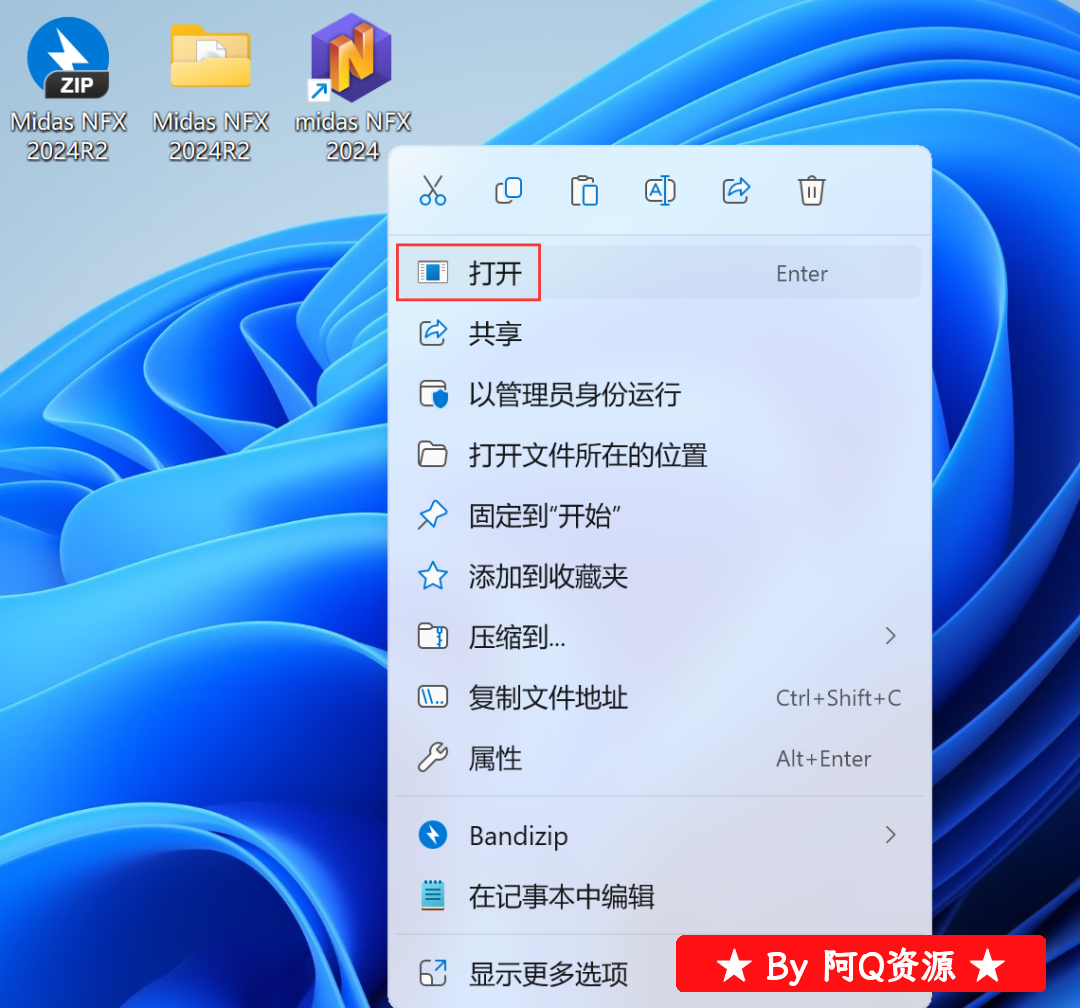Expand the 压缩到... submenu

(658, 637)
